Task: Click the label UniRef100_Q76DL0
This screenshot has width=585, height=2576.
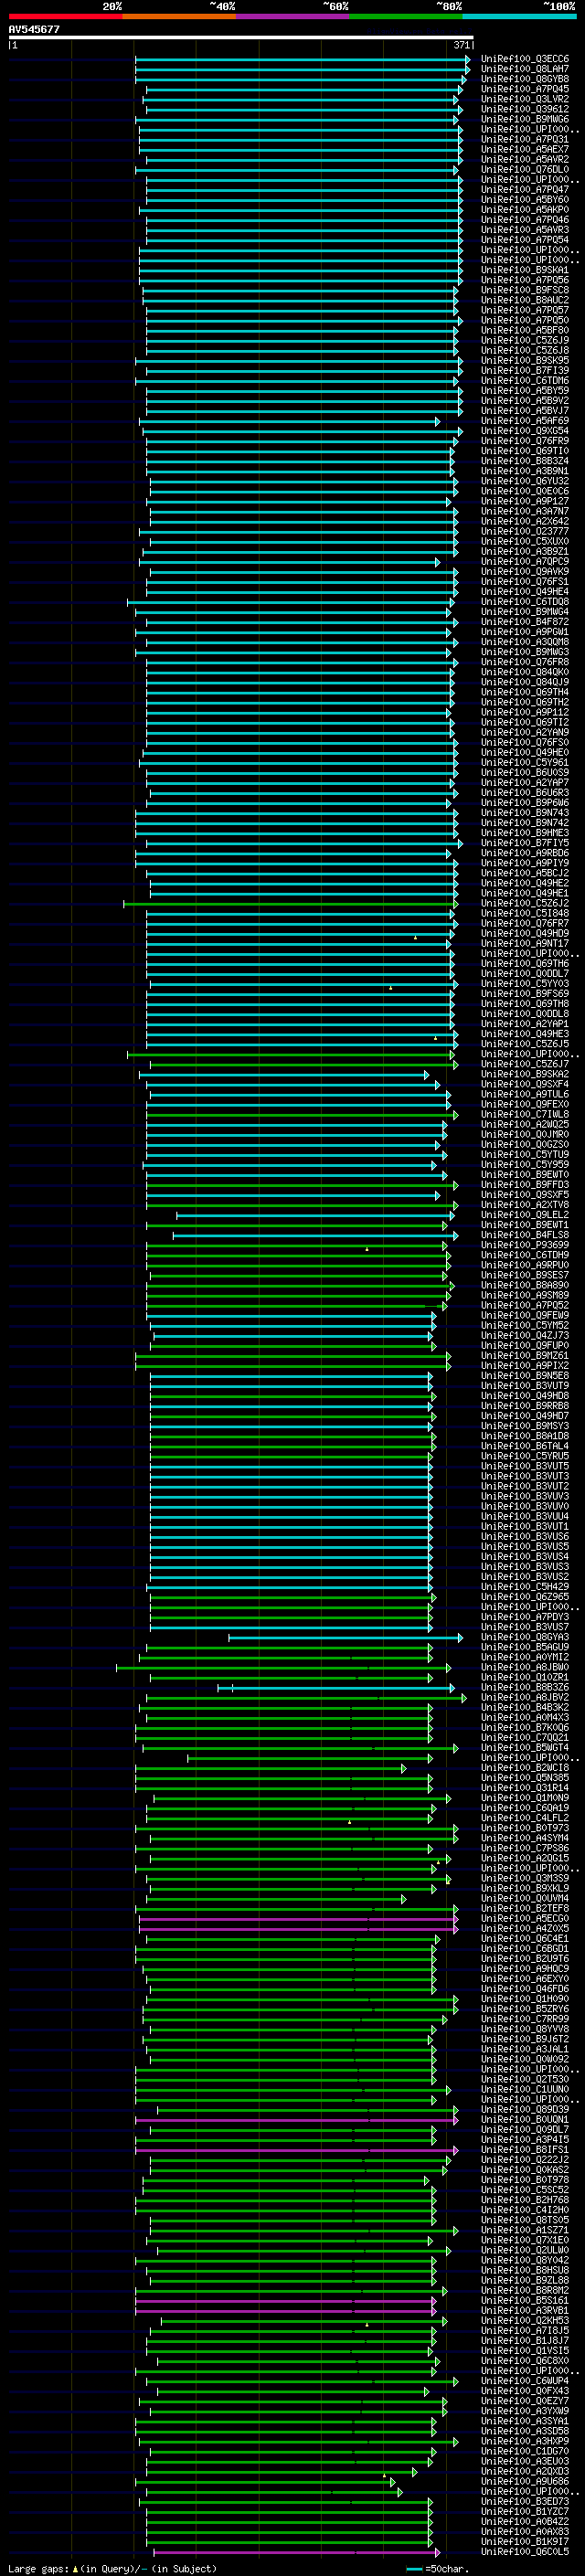Action: point(525,169)
